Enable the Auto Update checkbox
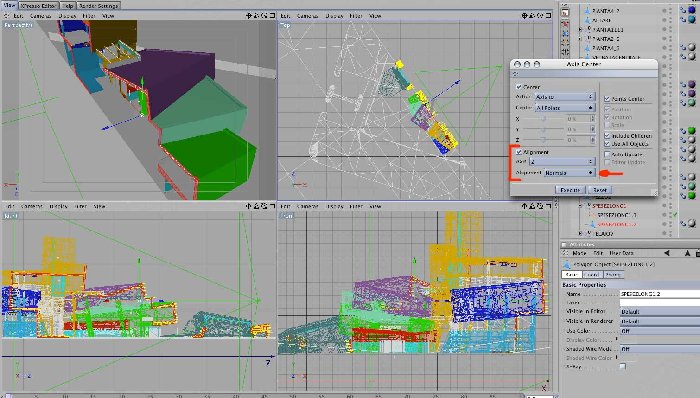700x398 pixels. coord(607,154)
